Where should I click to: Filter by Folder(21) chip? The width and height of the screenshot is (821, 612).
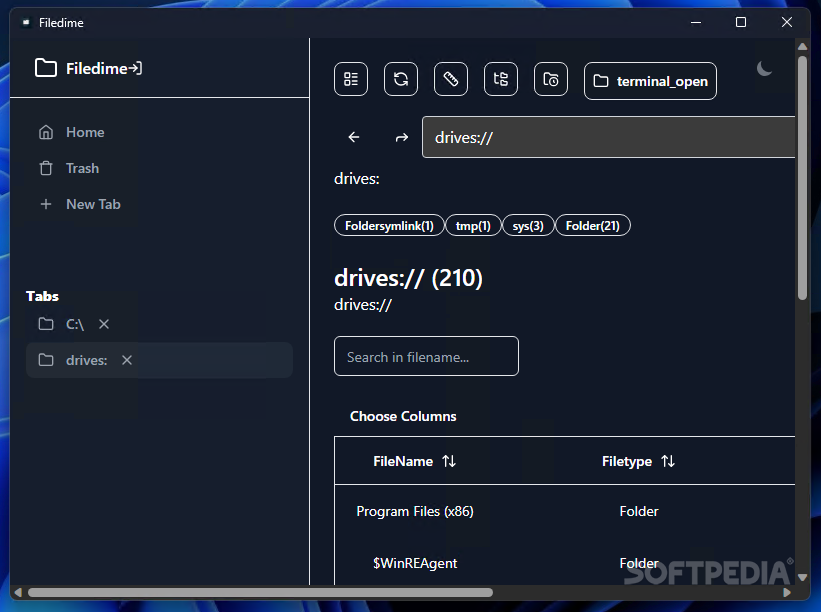593,226
